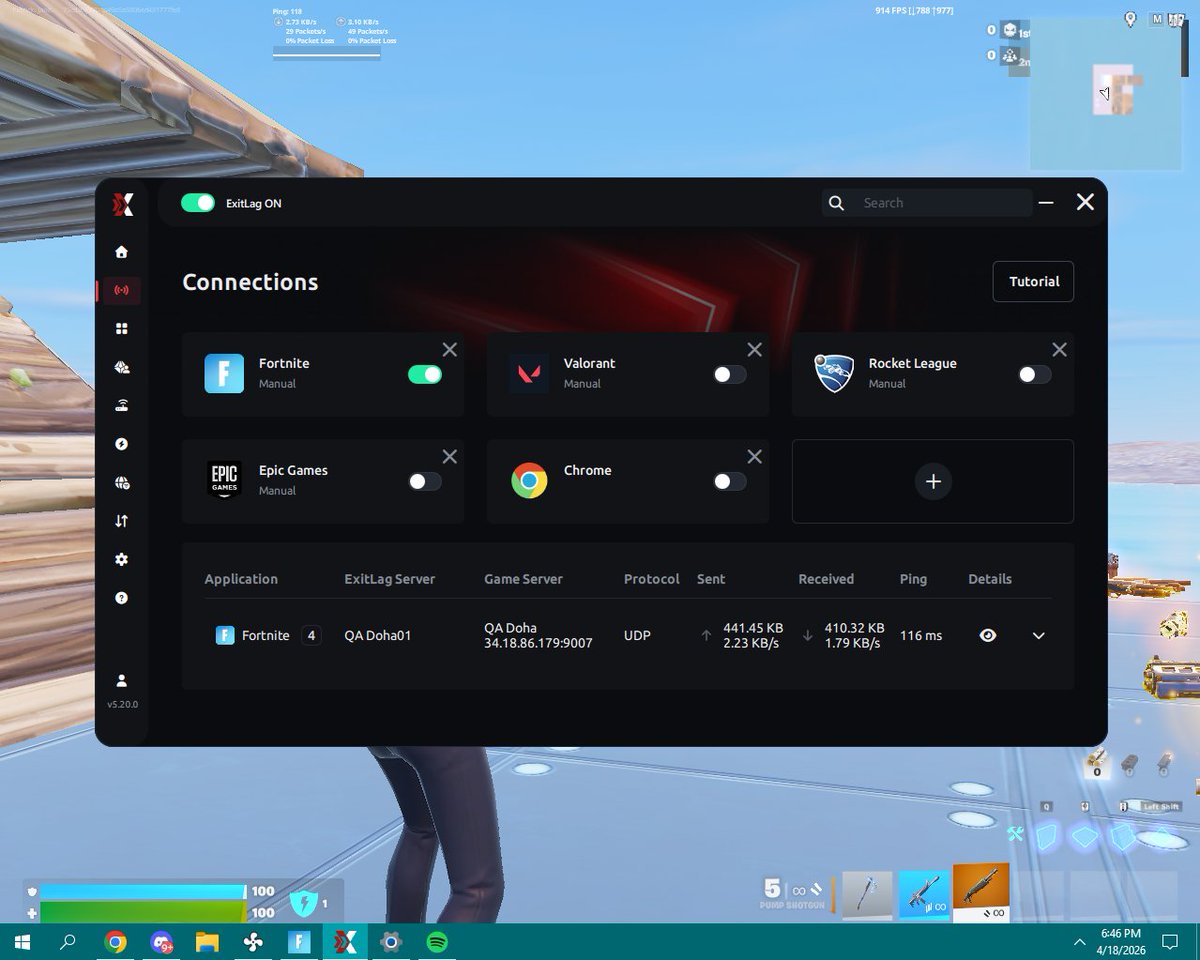1200x960 pixels.
Task: Show details with the eye icon
Action: click(988, 635)
